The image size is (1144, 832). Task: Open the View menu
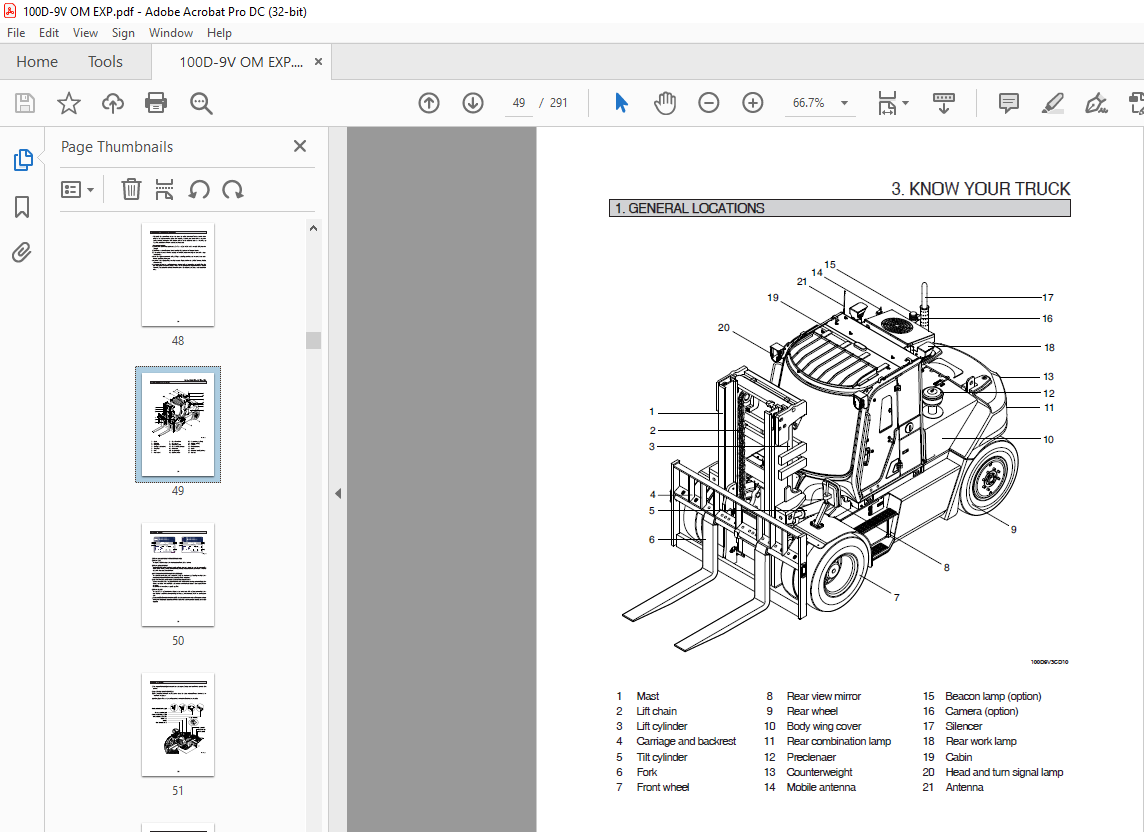click(85, 33)
